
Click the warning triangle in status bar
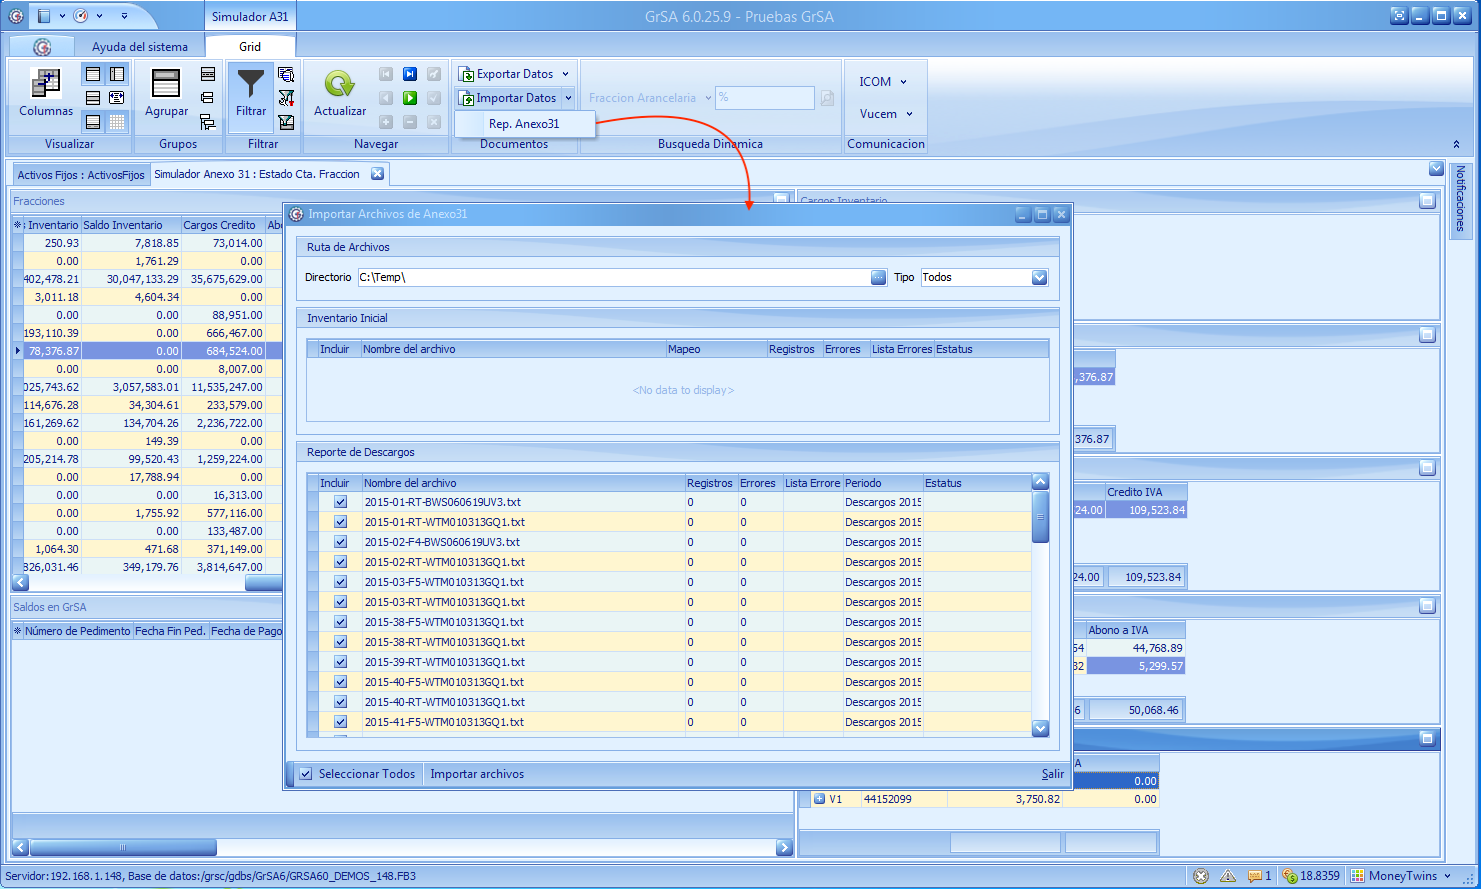pos(1228,876)
